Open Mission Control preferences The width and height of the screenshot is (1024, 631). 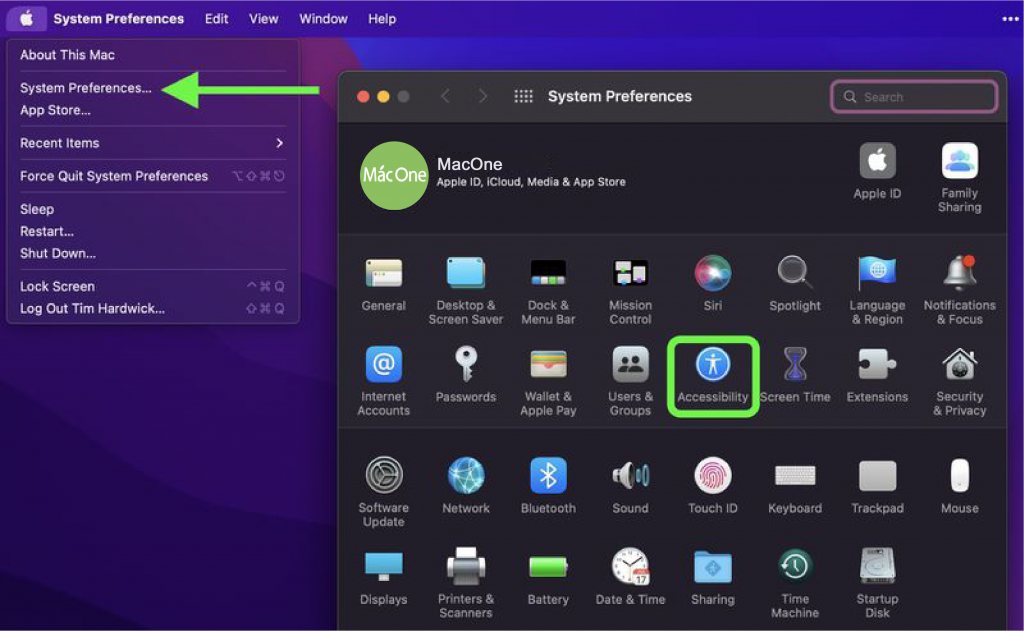point(630,290)
